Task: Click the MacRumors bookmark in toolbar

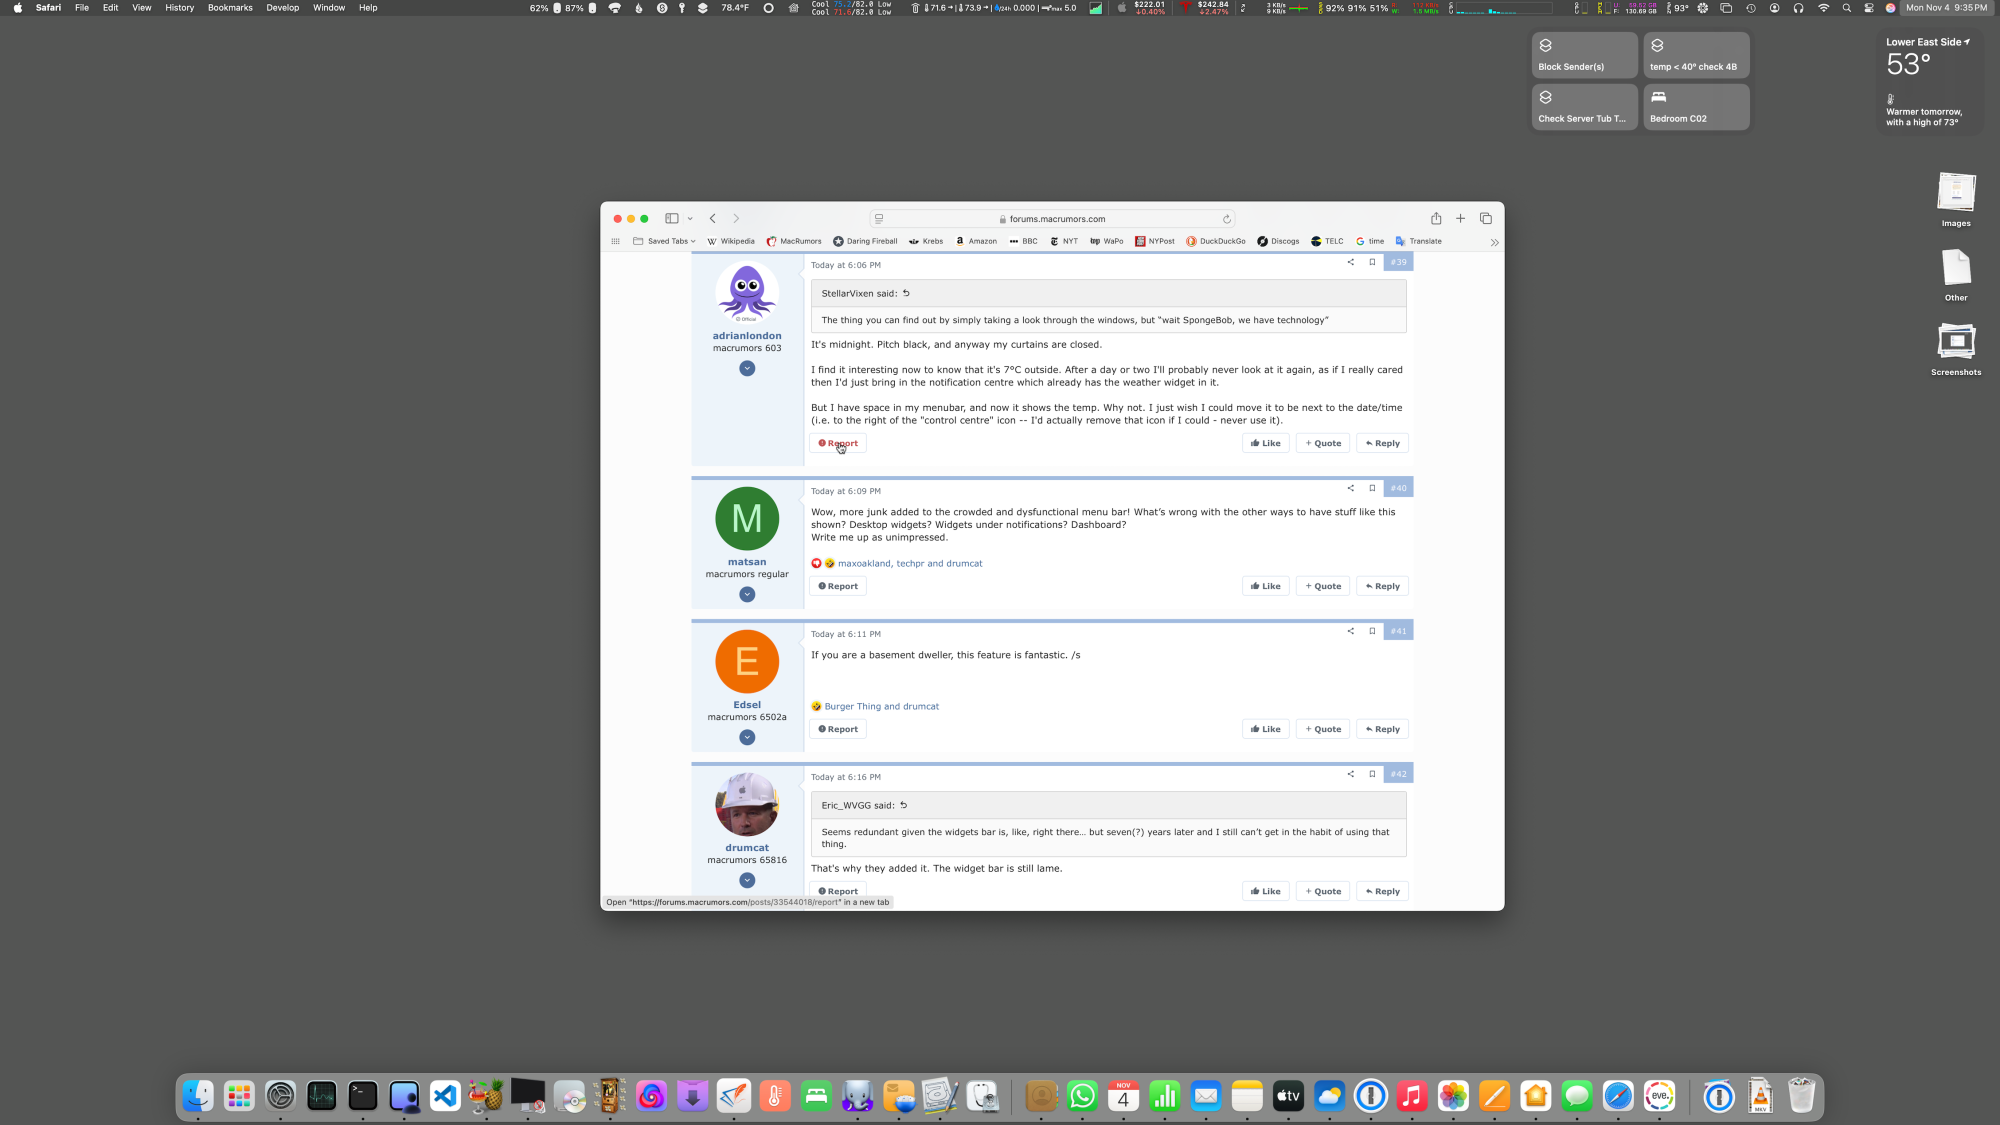Action: (798, 242)
